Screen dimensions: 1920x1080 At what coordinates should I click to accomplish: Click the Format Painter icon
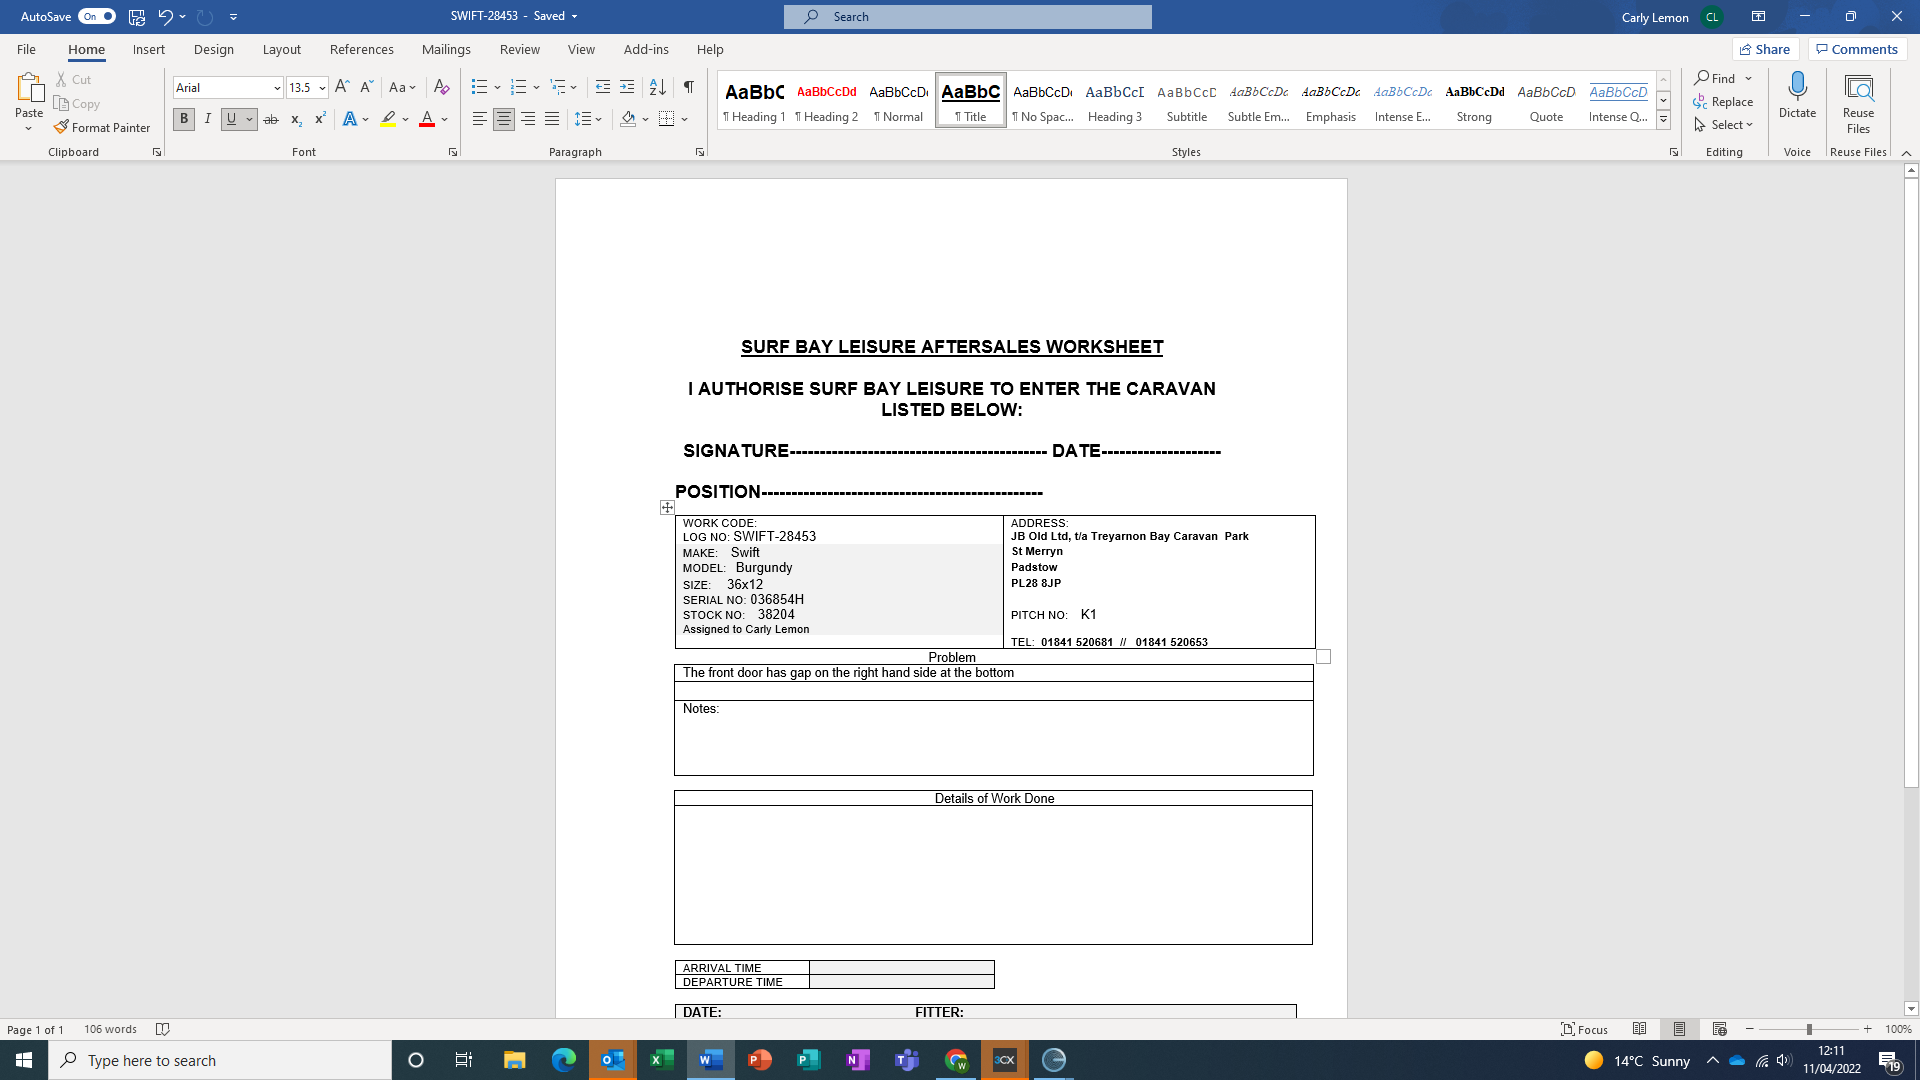tap(62, 127)
